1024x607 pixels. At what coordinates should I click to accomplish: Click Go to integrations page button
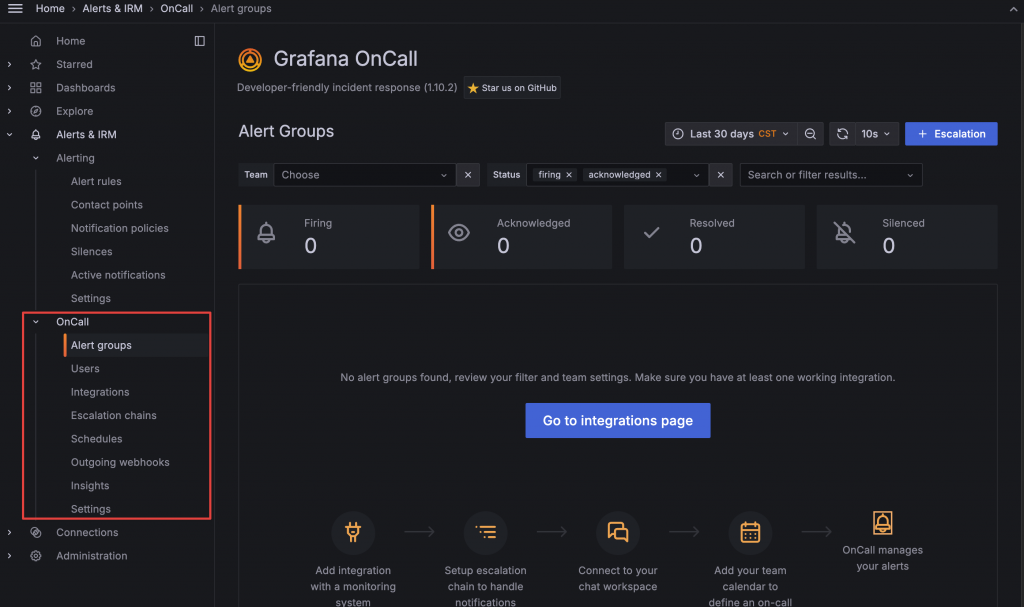[618, 421]
